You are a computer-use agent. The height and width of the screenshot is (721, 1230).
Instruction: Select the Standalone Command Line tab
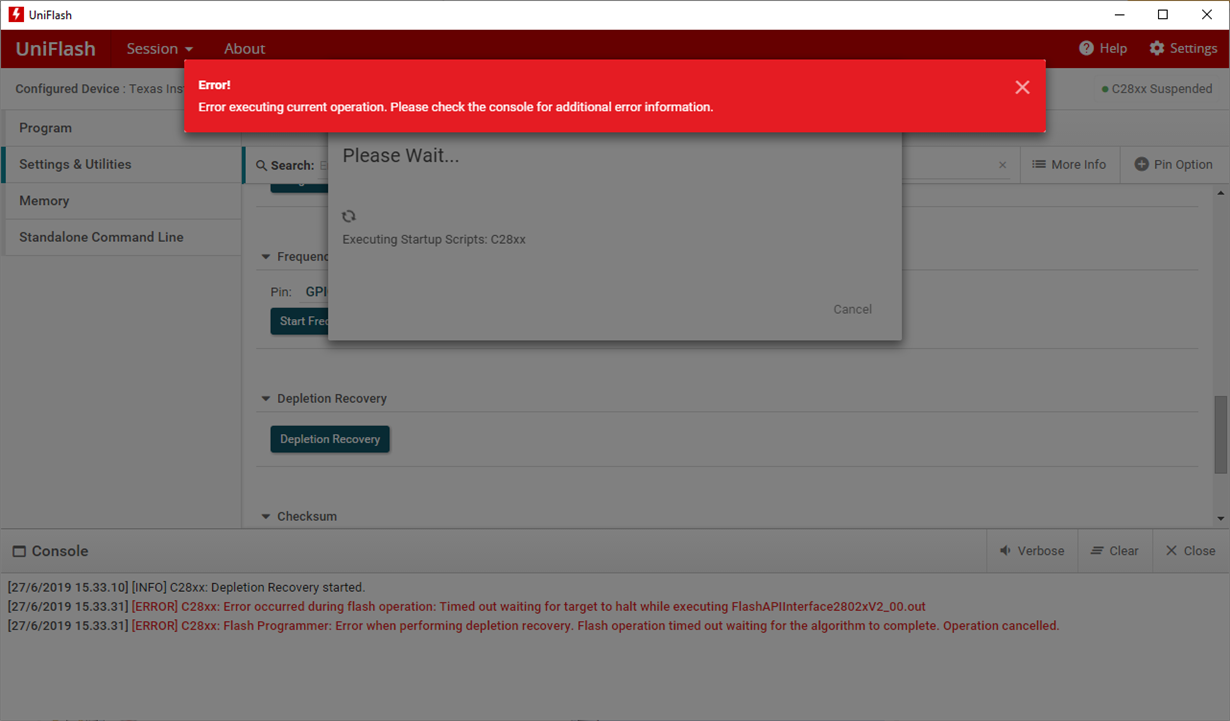121,237
